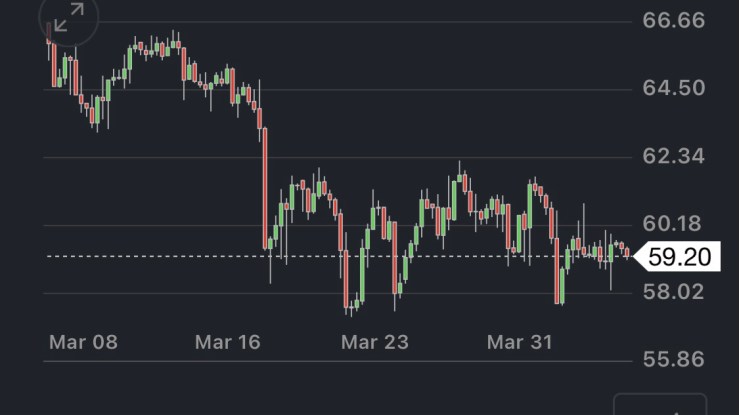The image size is (739, 415).
Task: Click the partially visible bottom-right button
Action: click(659, 404)
